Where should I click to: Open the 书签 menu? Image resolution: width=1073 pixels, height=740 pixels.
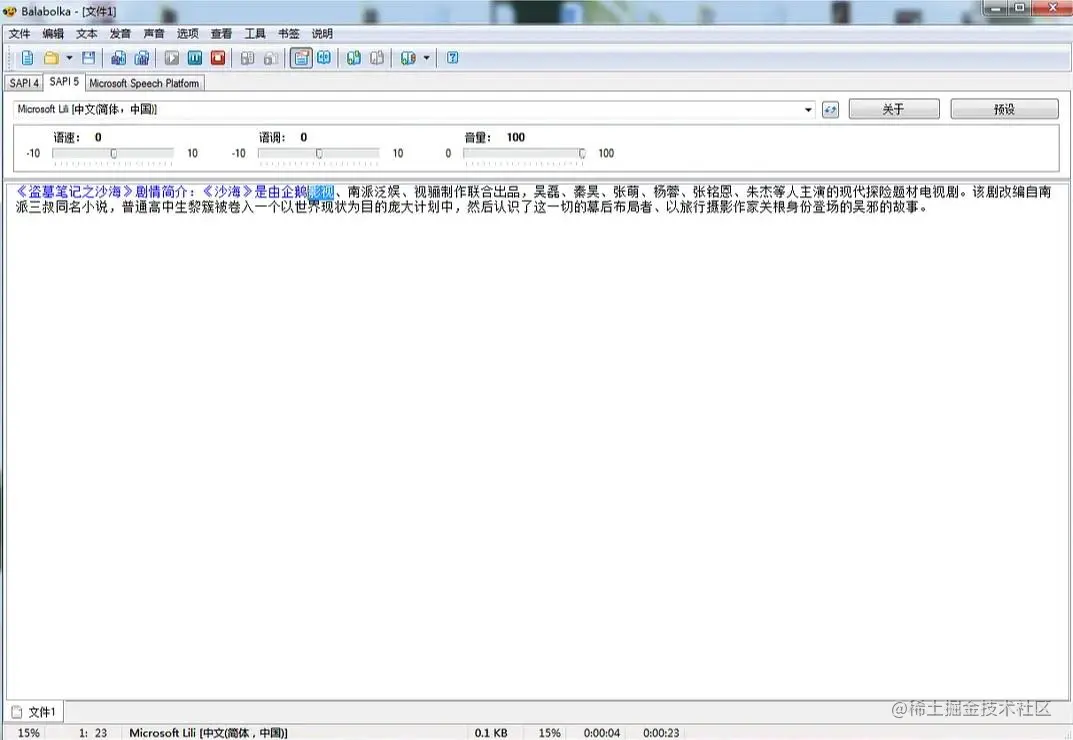(289, 34)
